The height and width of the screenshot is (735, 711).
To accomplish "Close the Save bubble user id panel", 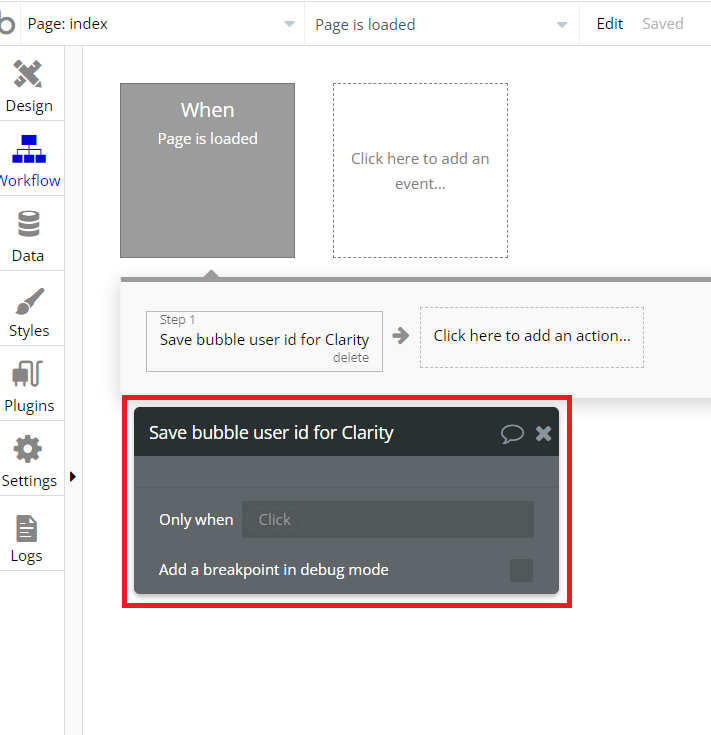I will tap(543, 433).
